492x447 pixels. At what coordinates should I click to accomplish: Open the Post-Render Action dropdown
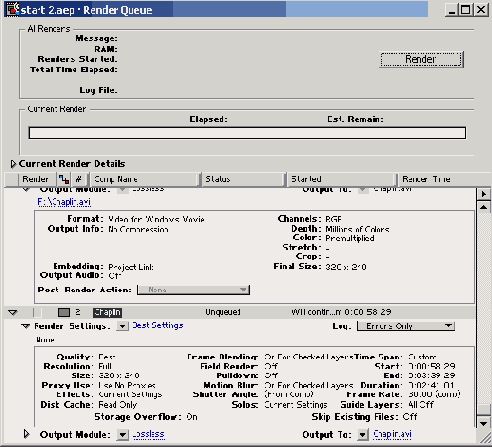click(193, 290)
